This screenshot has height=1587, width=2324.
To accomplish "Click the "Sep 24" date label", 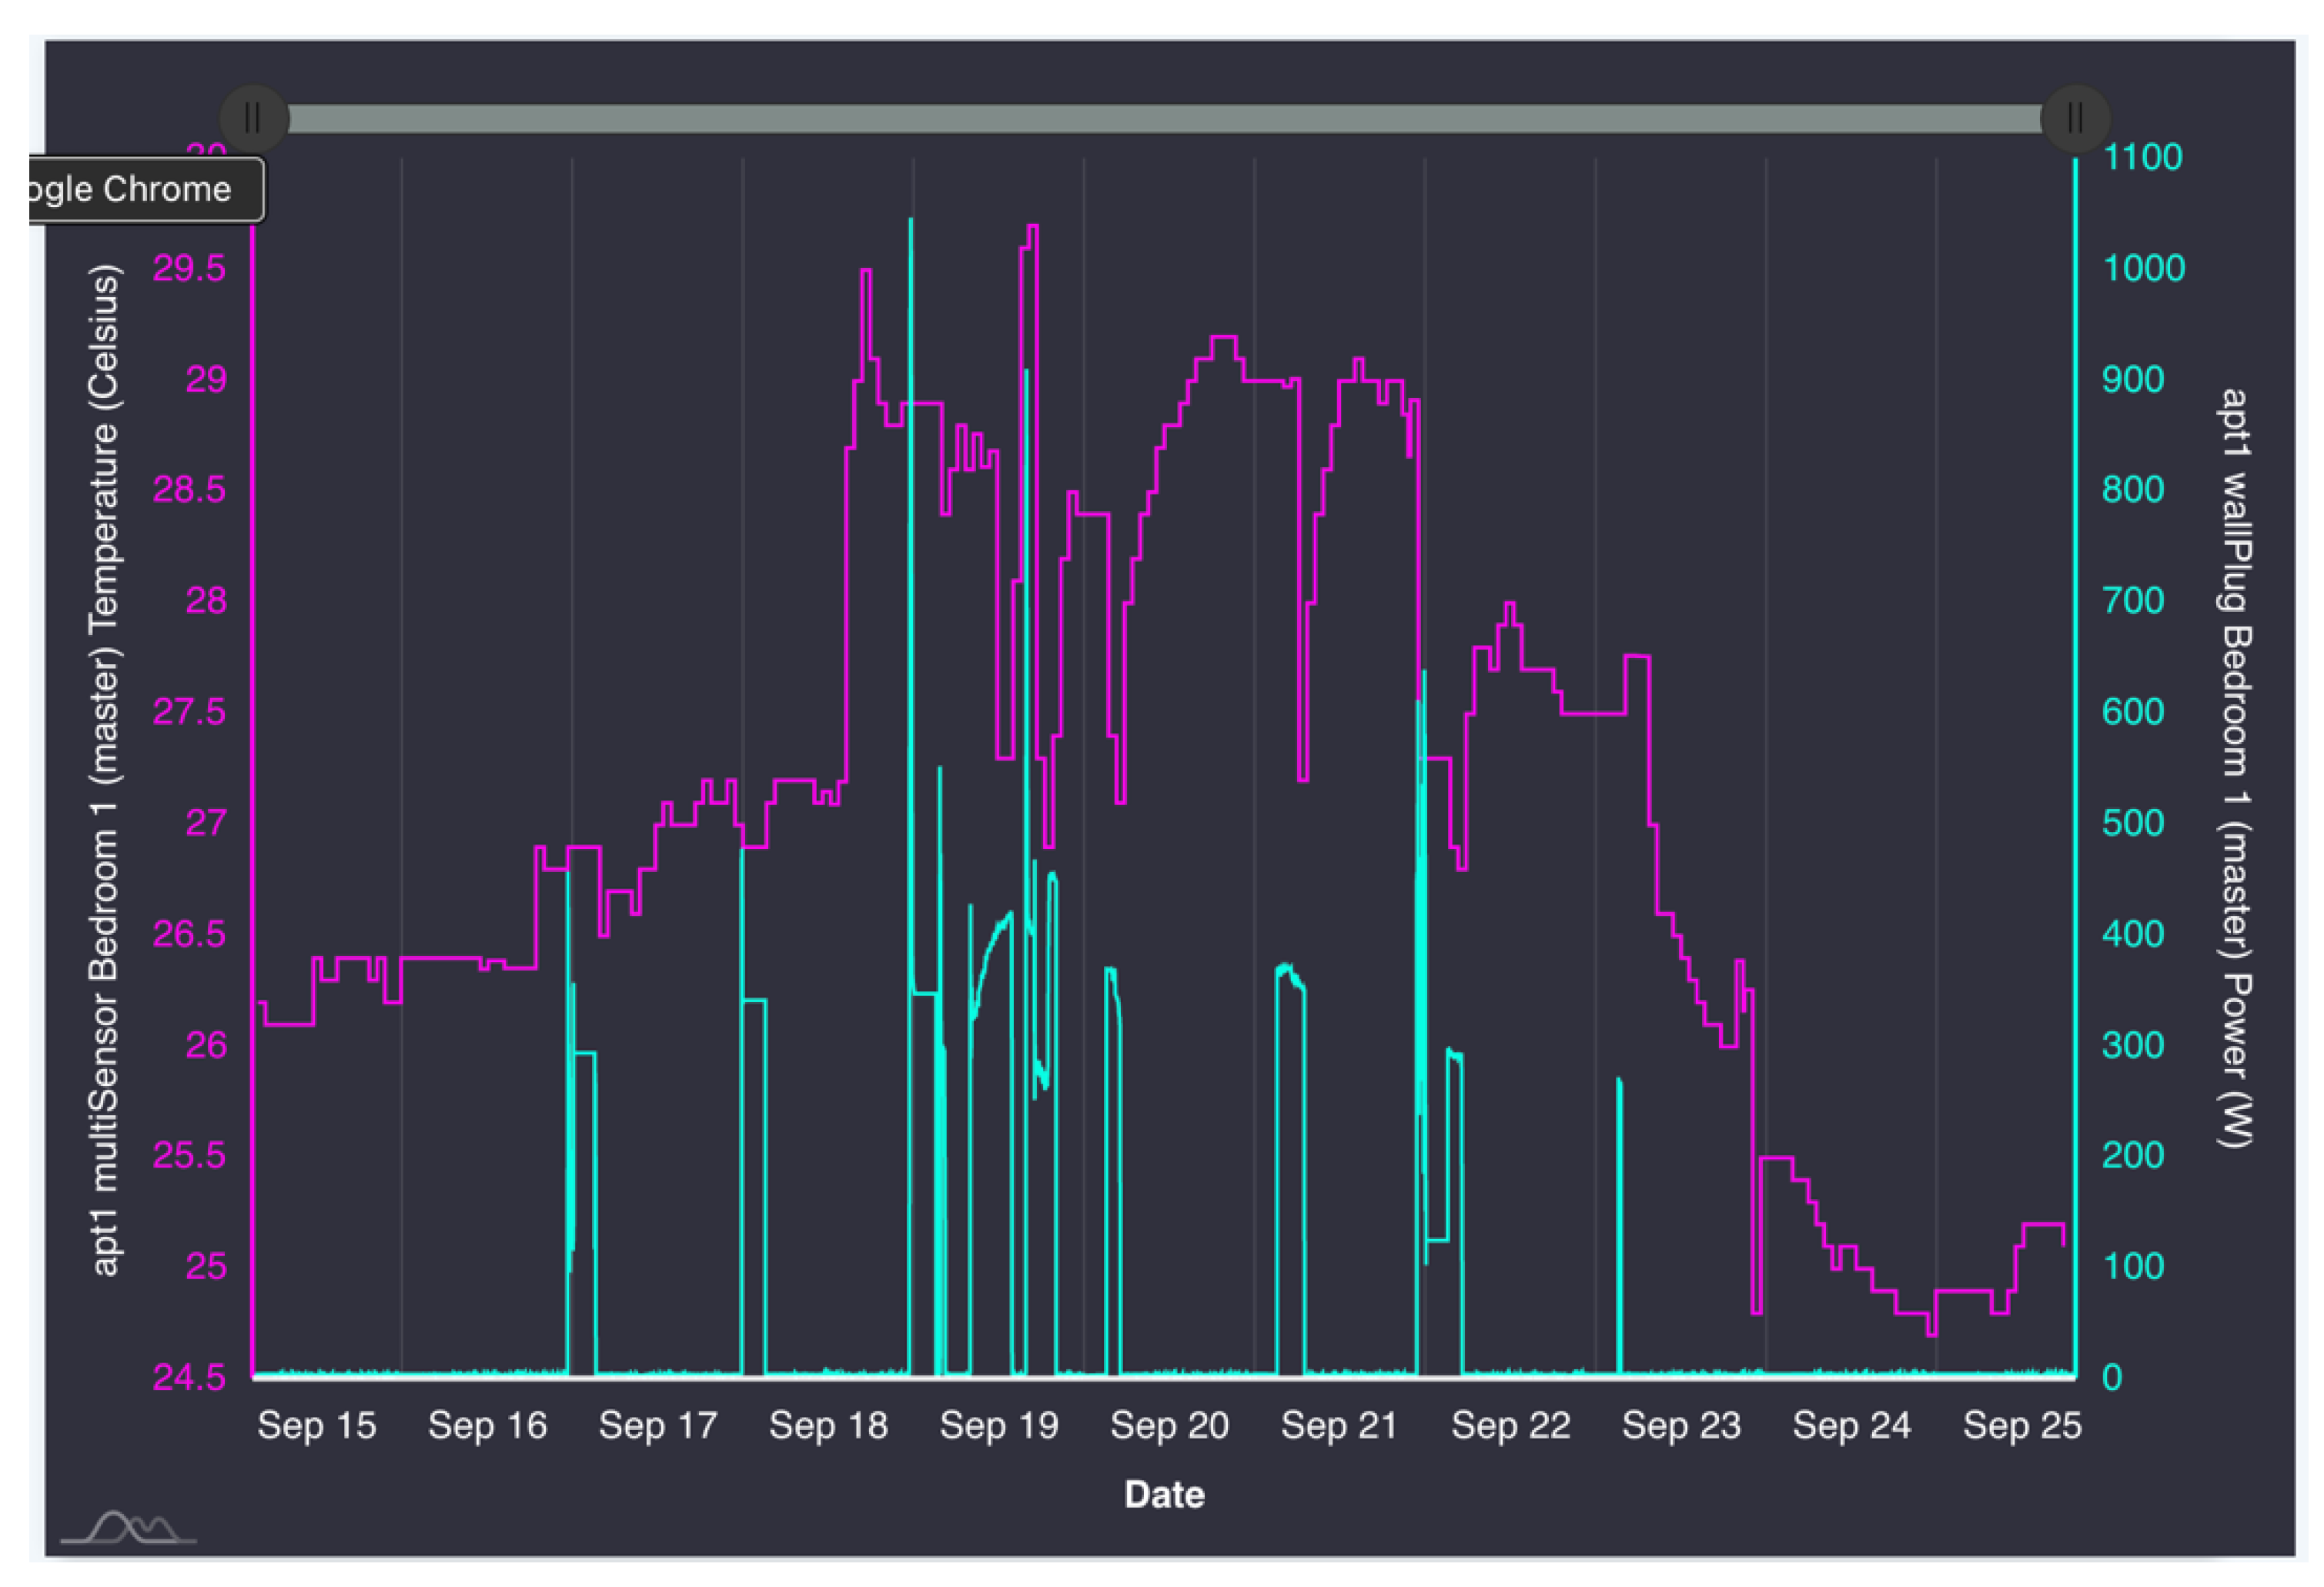I will pos(1852,1425).
